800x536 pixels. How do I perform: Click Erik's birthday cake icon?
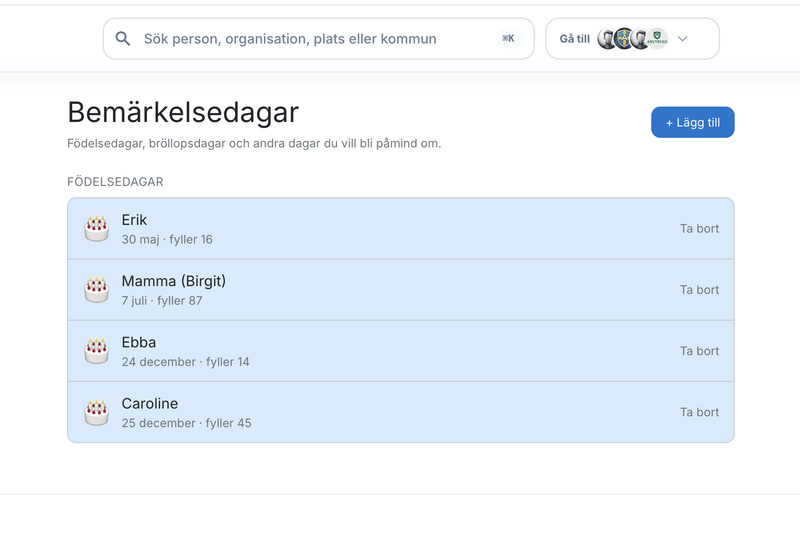pyautogui.click(x=96, y=228)
